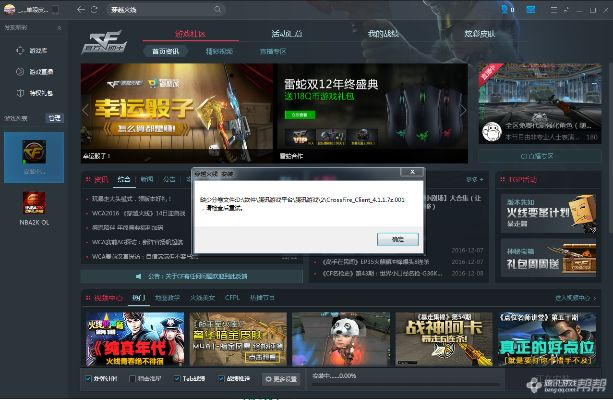Click the 游戏库 sidebar icon
The height and width of the screenshot is (400, 613).
pyautogui.click(x=20, y=50)
